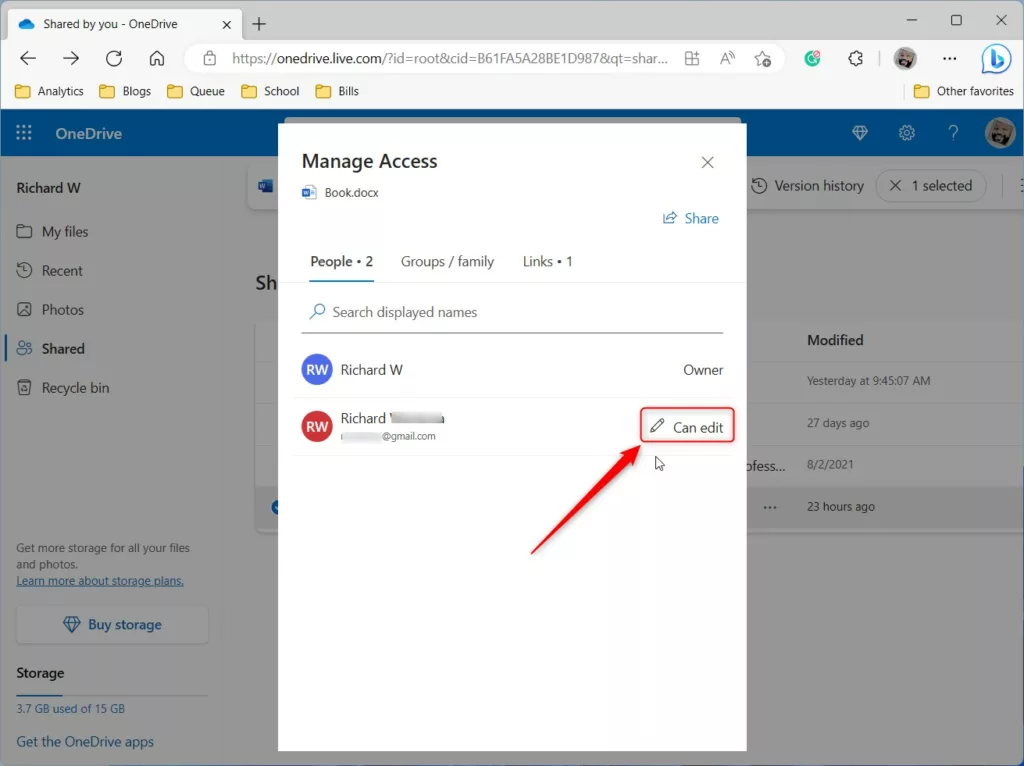The height and width of the screenshot is (766, 1024).
Task: Open Version history
Action: click(807, 186)
